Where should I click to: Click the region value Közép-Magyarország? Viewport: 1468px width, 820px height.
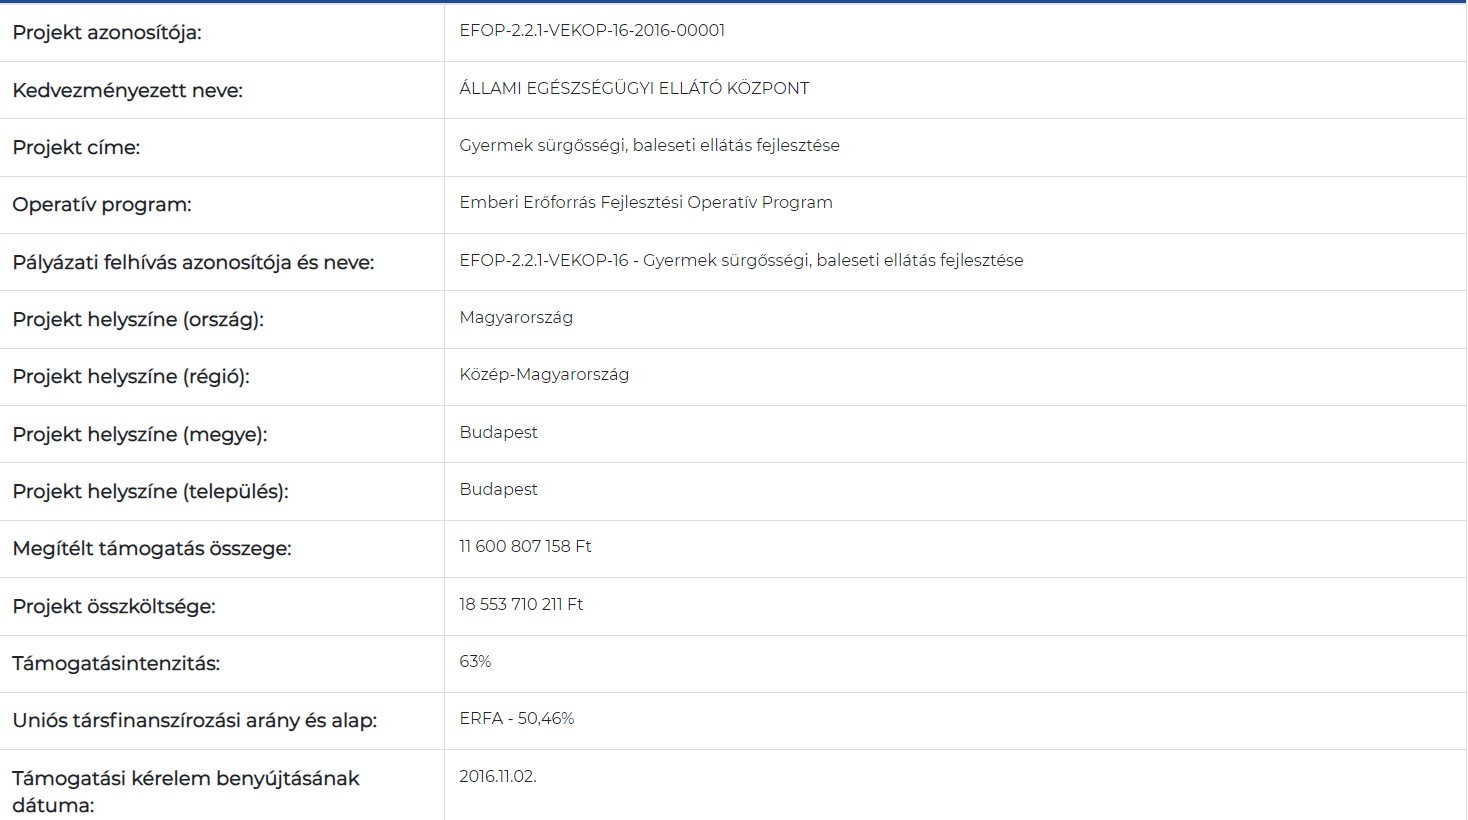click(544, 375)
